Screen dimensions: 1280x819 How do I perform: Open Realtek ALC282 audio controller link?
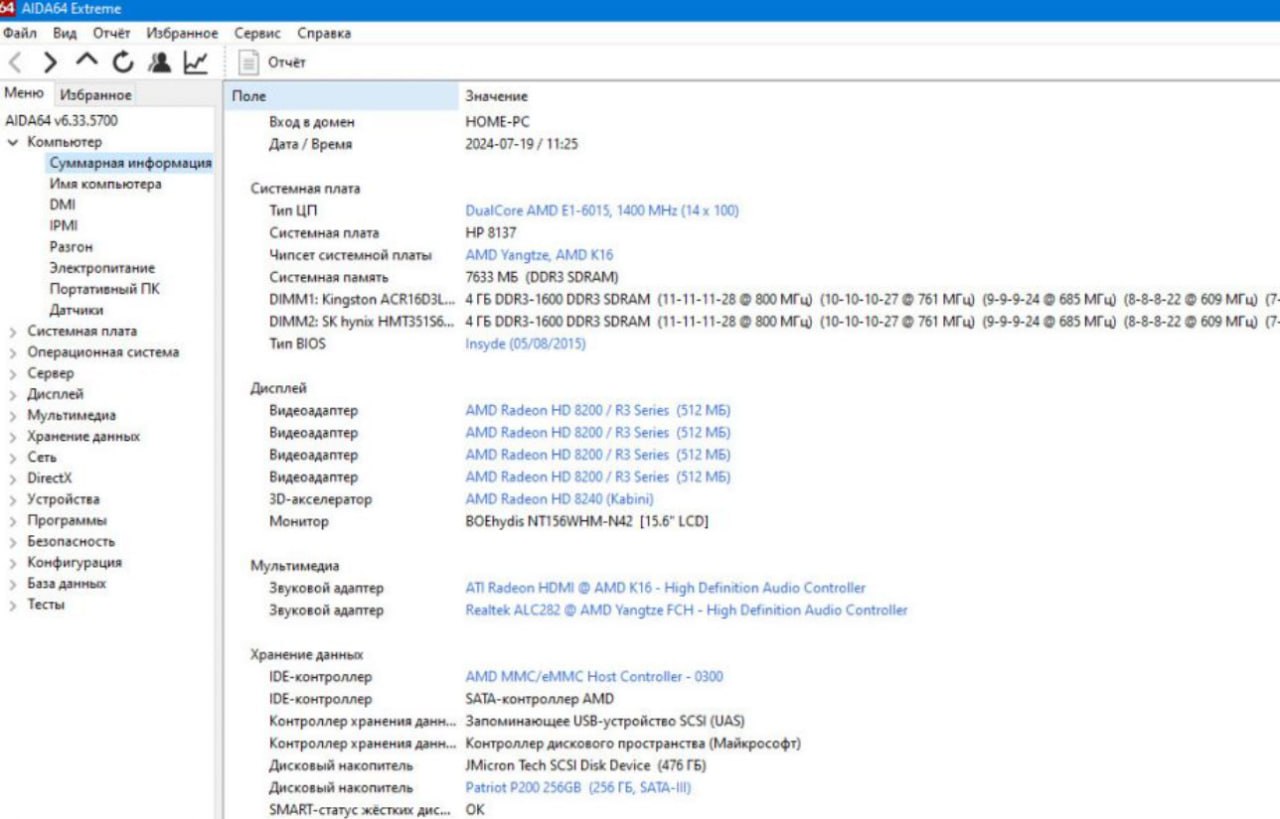tap(686, 610)
